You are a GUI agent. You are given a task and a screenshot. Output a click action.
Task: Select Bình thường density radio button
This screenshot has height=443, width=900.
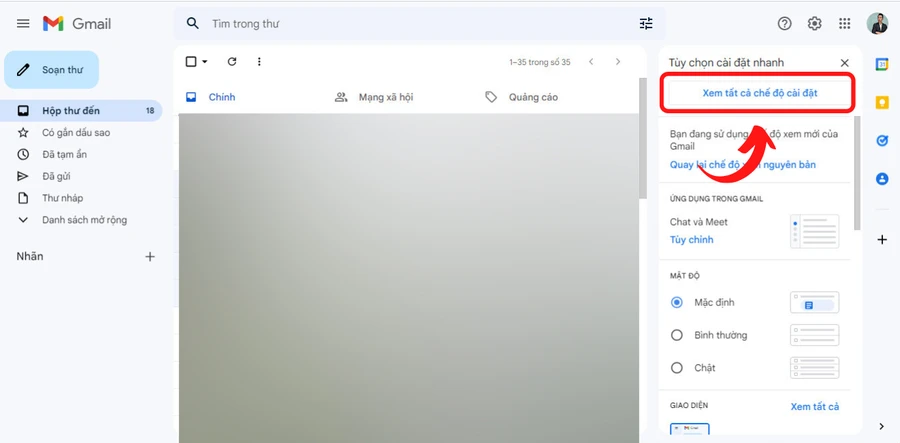point(677,335)
